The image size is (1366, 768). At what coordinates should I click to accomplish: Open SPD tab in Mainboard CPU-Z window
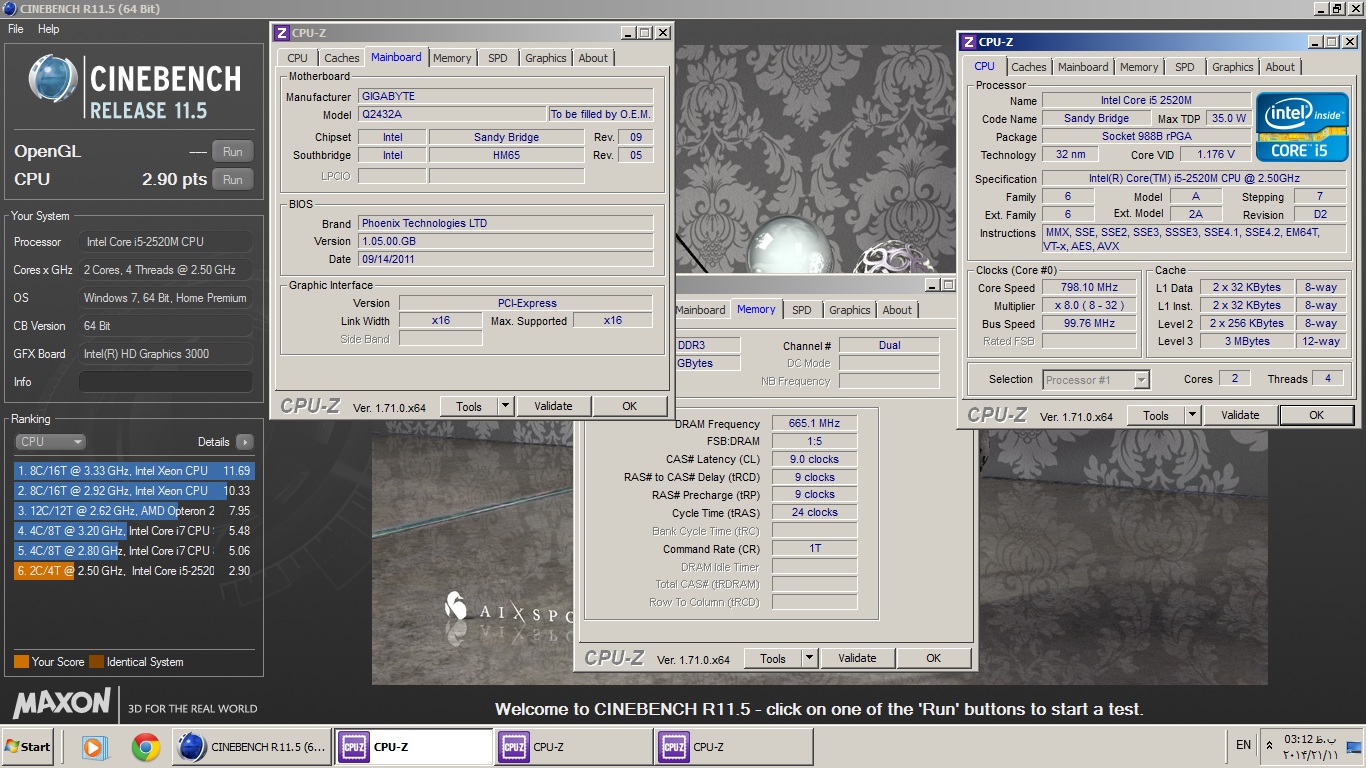pos(498,58)
